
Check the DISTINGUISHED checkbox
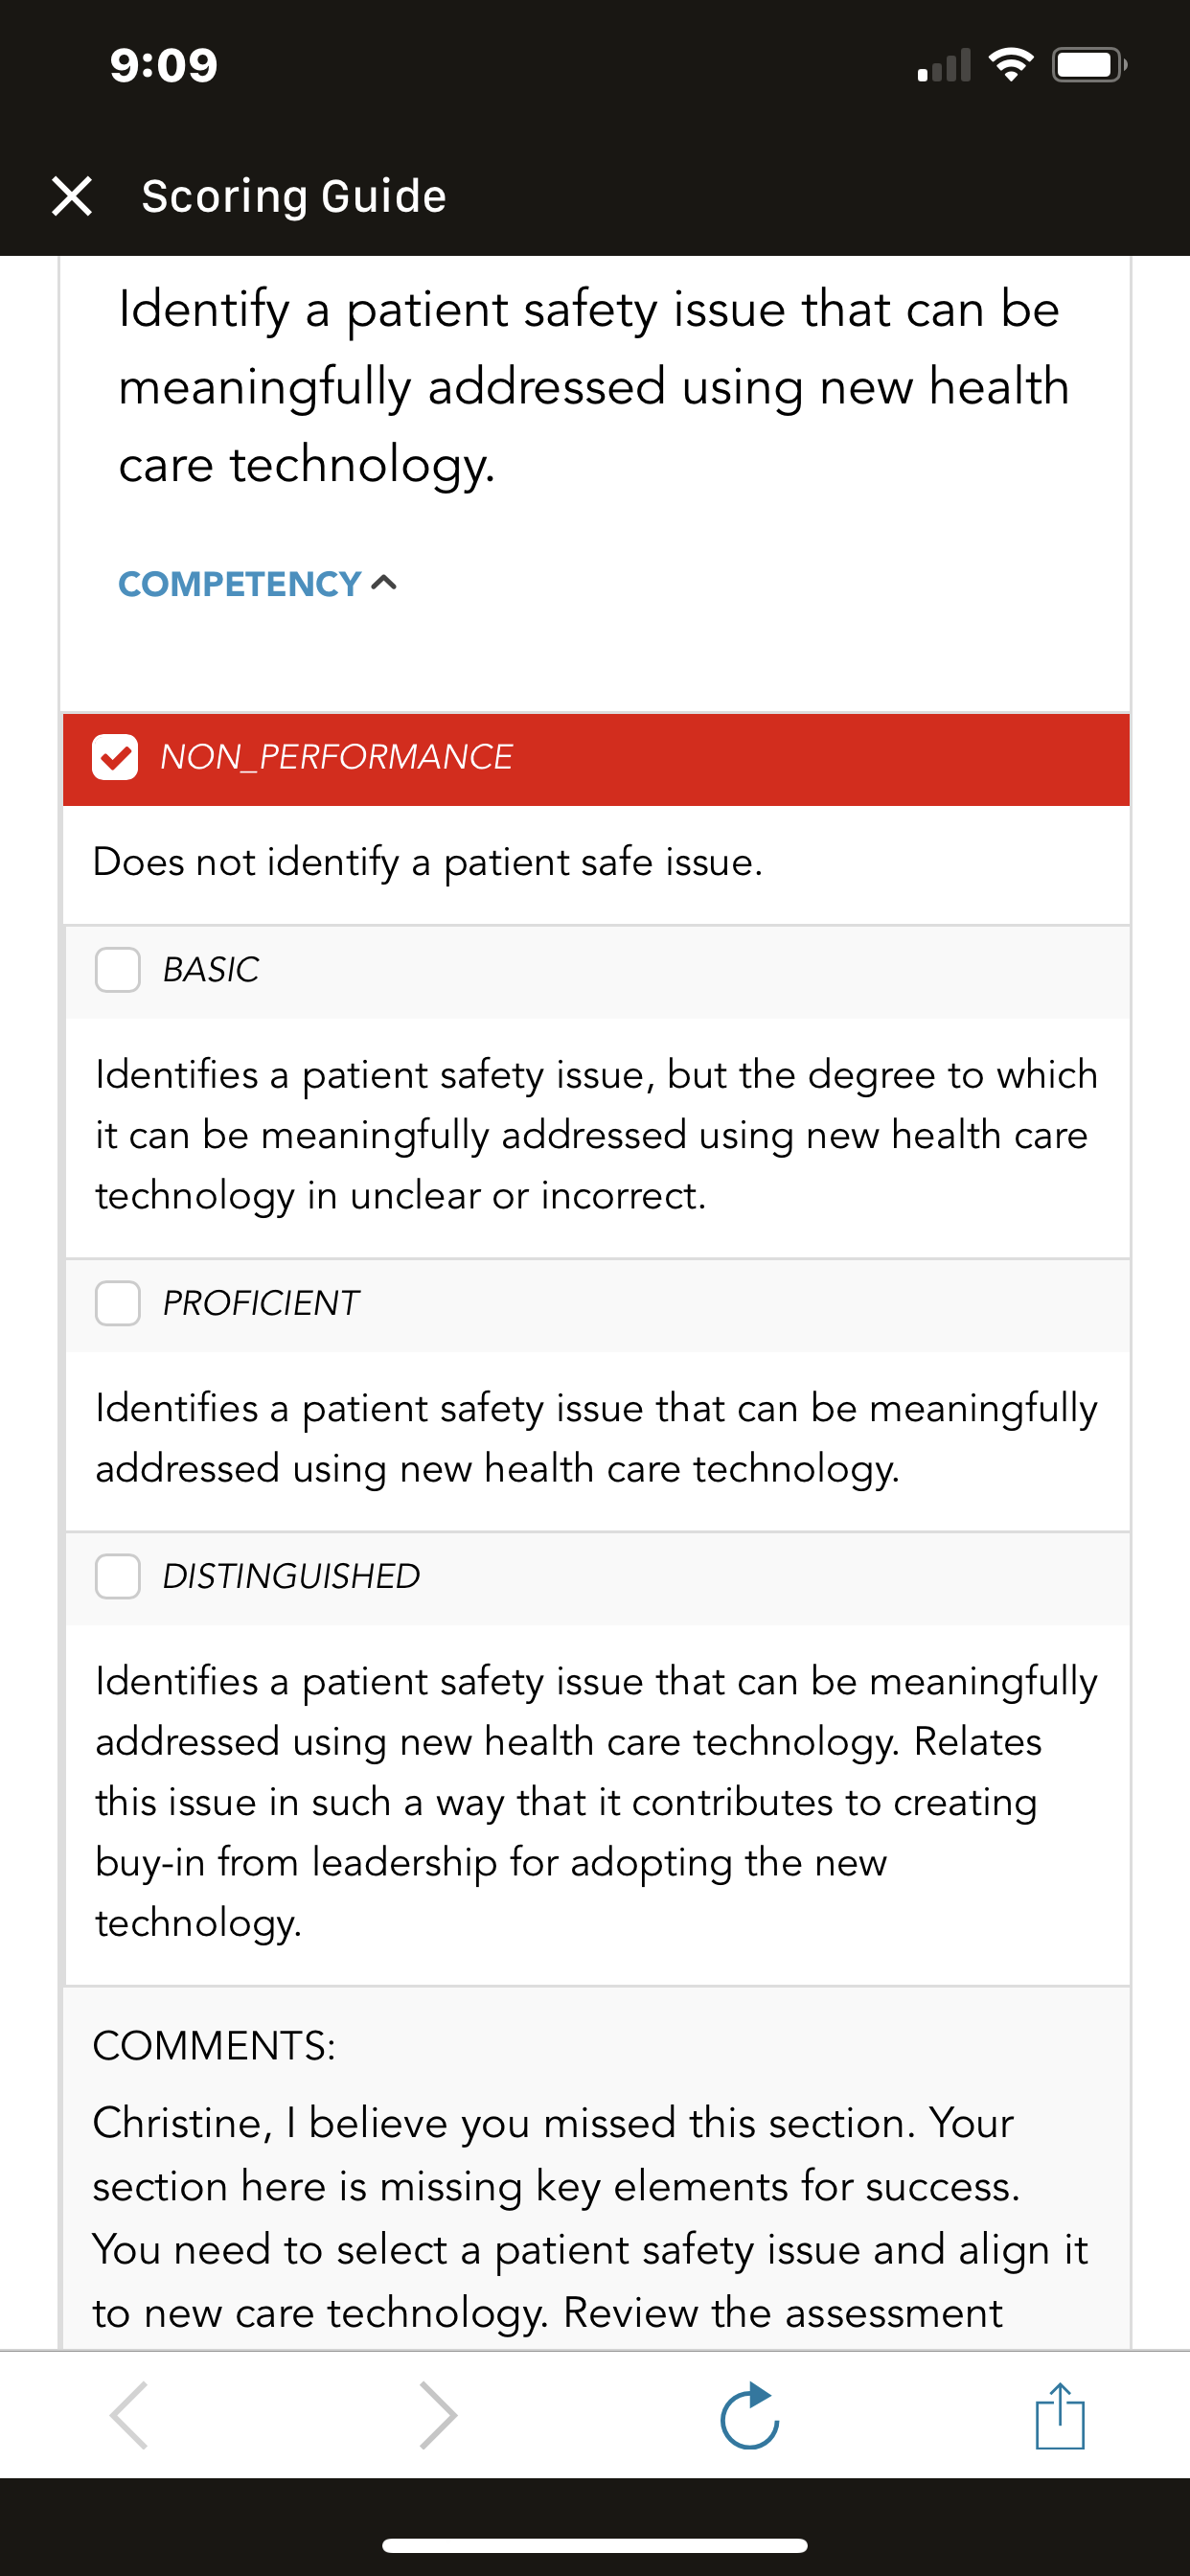(117, 1576)
